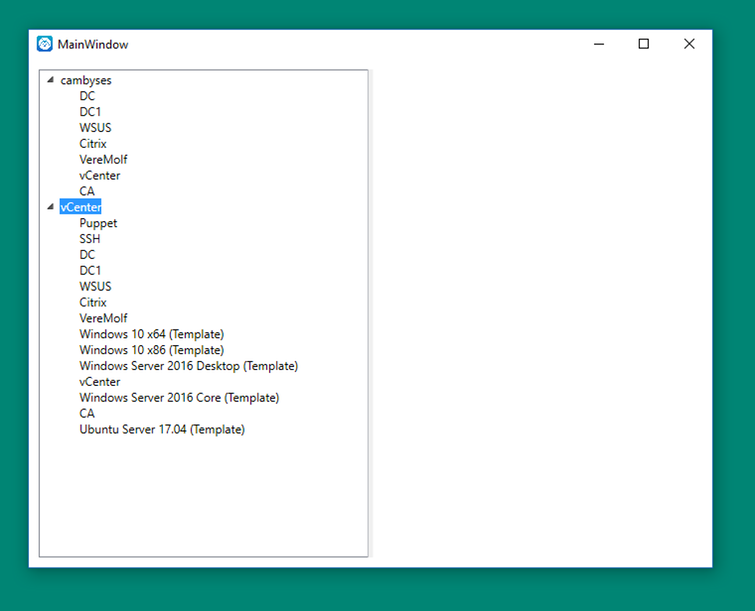Select the Puppet item
The height and width of the screenshot is (611, 755).
point(98,223)
